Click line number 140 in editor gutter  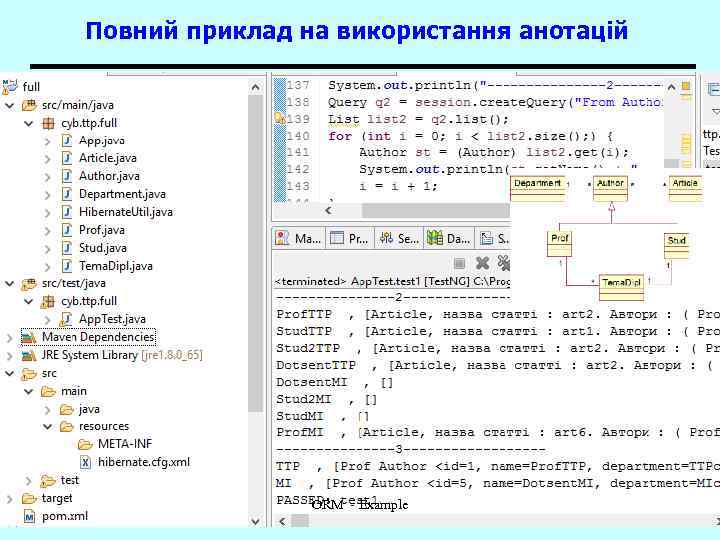(298, 136)
